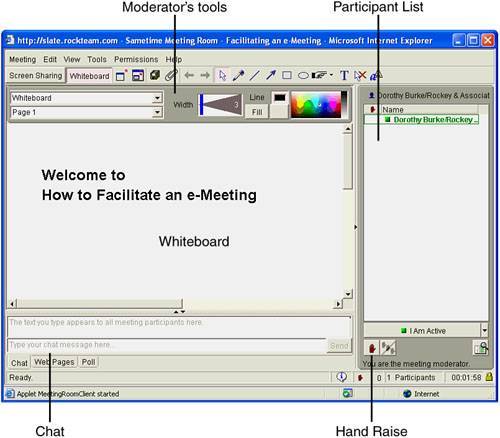Click the clock icon in status bar
The width and height of the screenshot is (500, 438).
pyautogui.click(x=341, y=377)
